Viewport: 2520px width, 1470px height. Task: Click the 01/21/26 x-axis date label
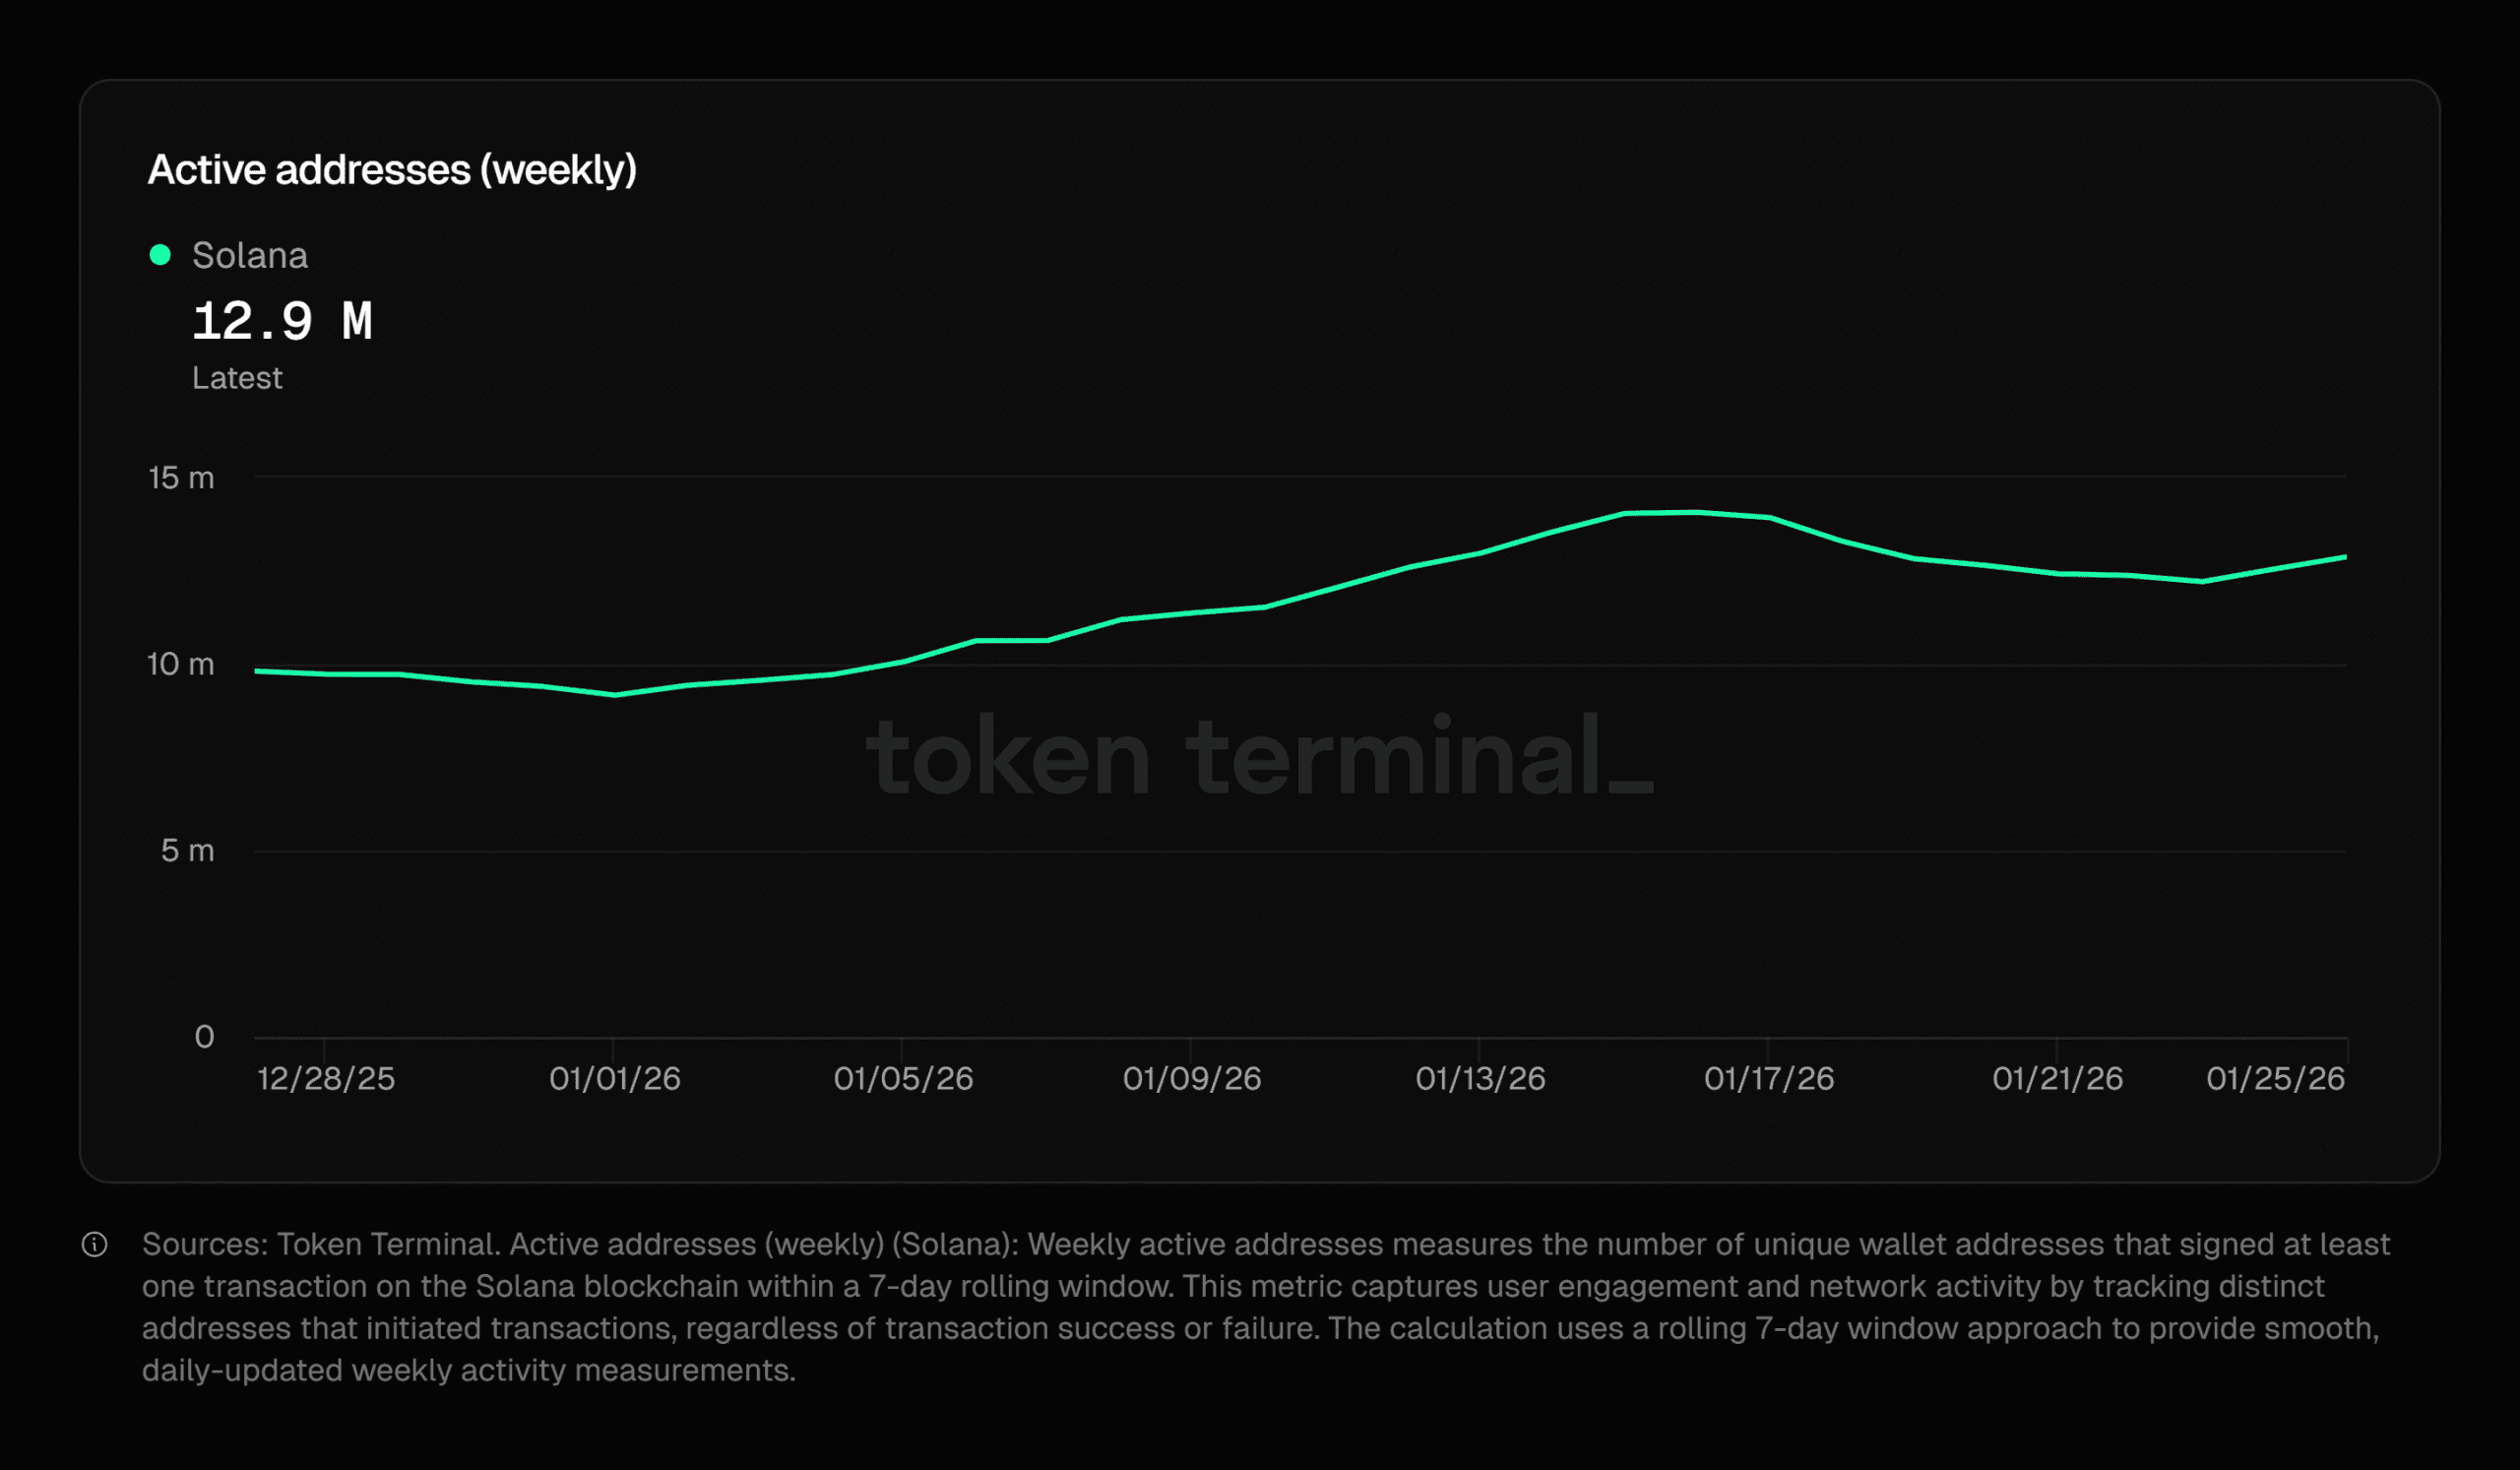pyautogui.click(x=2057, y=1079)
